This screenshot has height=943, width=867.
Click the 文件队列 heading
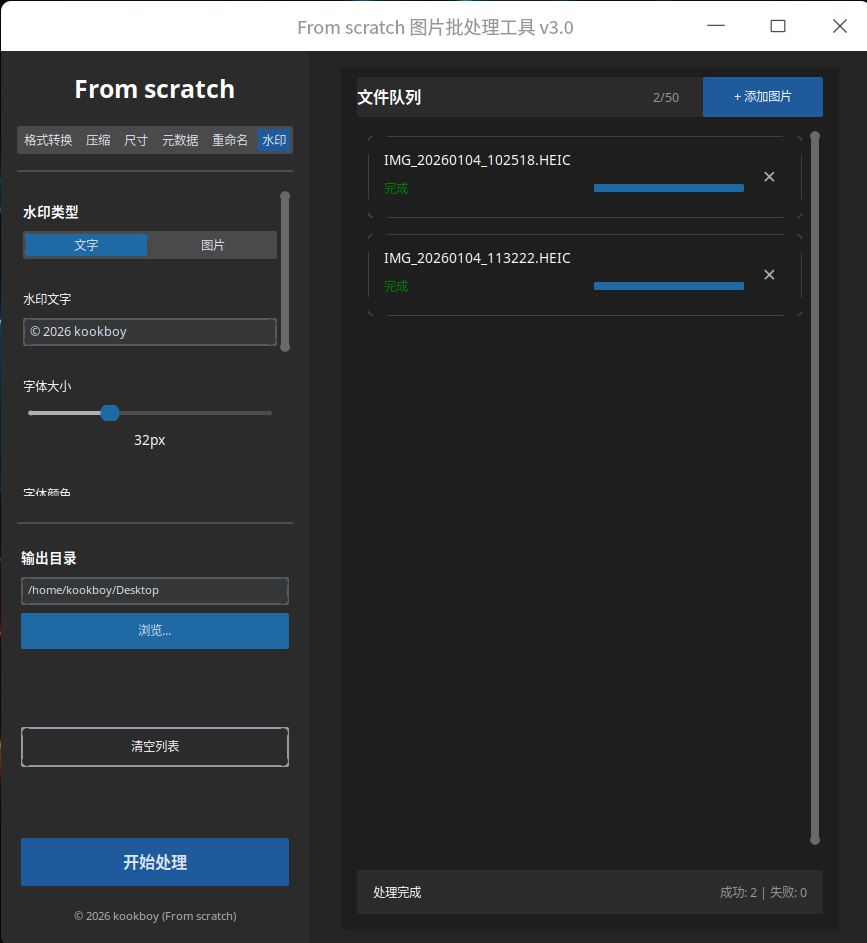[x=389, y=97]
